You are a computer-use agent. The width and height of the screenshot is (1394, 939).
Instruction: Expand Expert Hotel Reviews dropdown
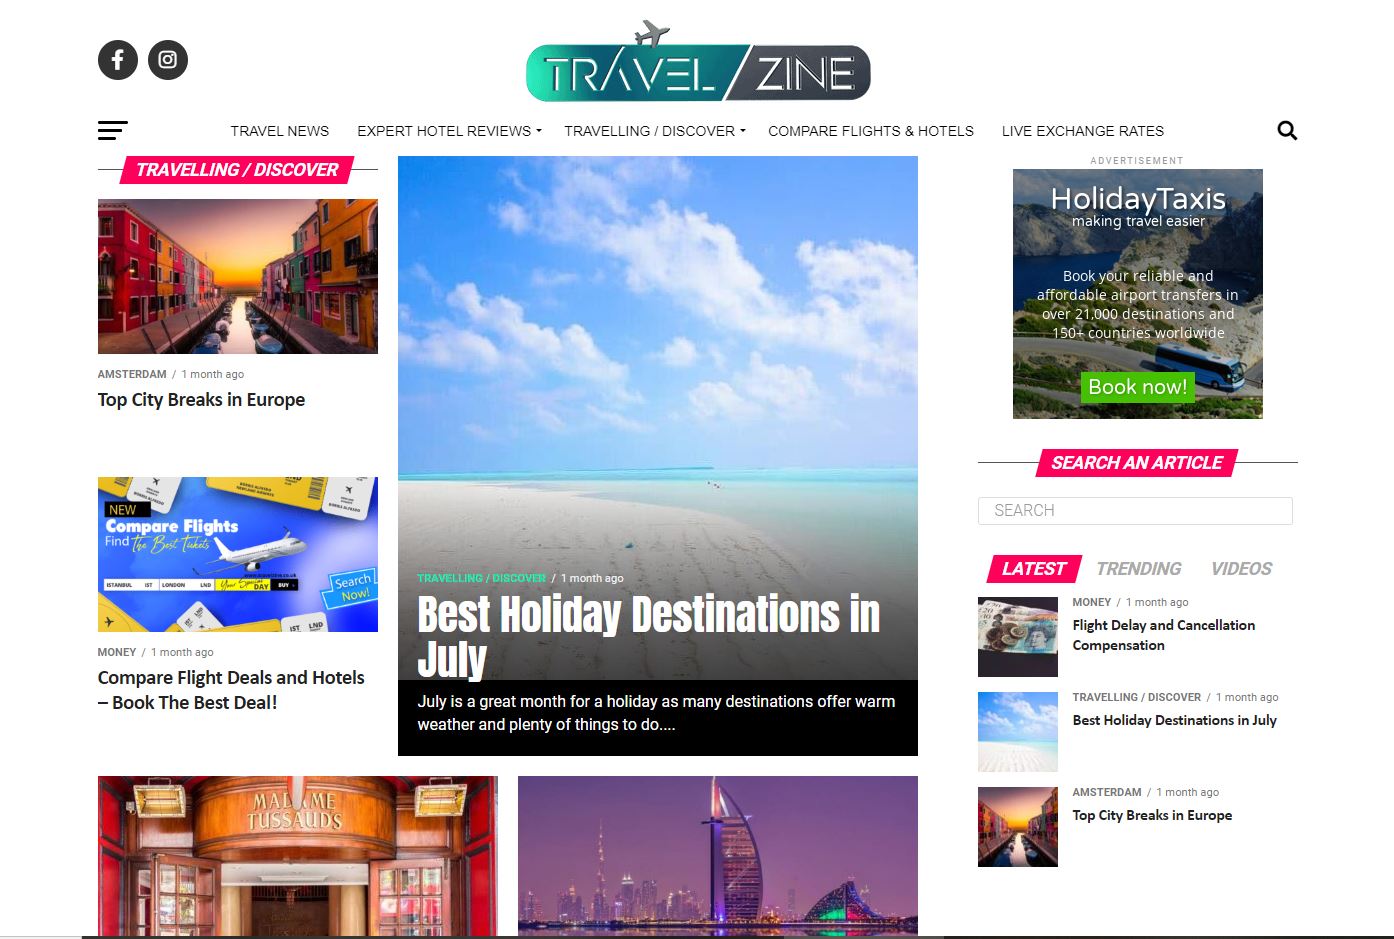pos(449,131)
